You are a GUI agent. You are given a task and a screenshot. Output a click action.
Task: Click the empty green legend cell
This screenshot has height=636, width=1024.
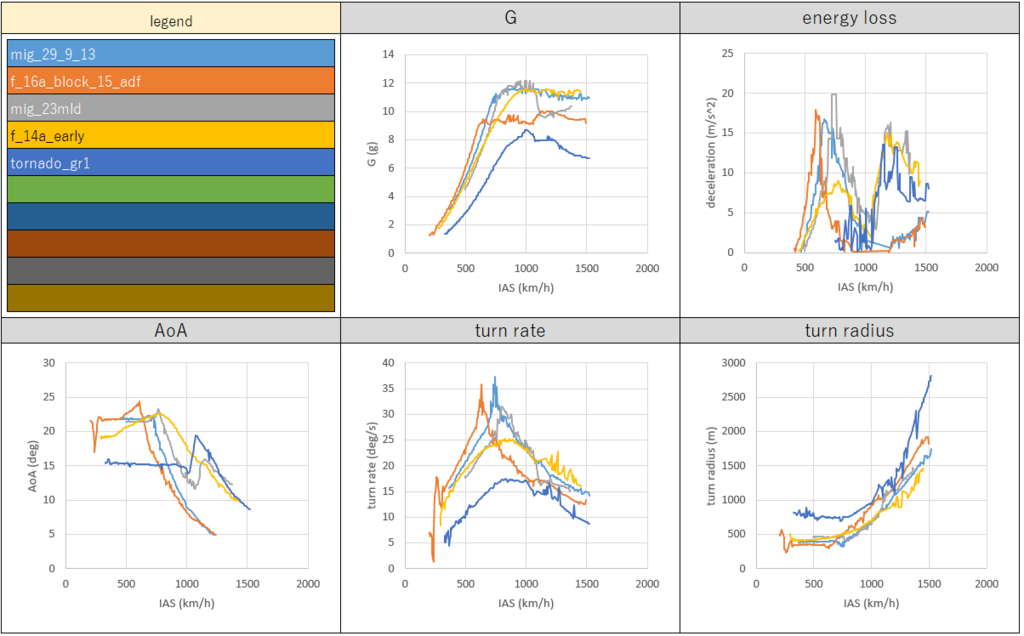(170, 189)
